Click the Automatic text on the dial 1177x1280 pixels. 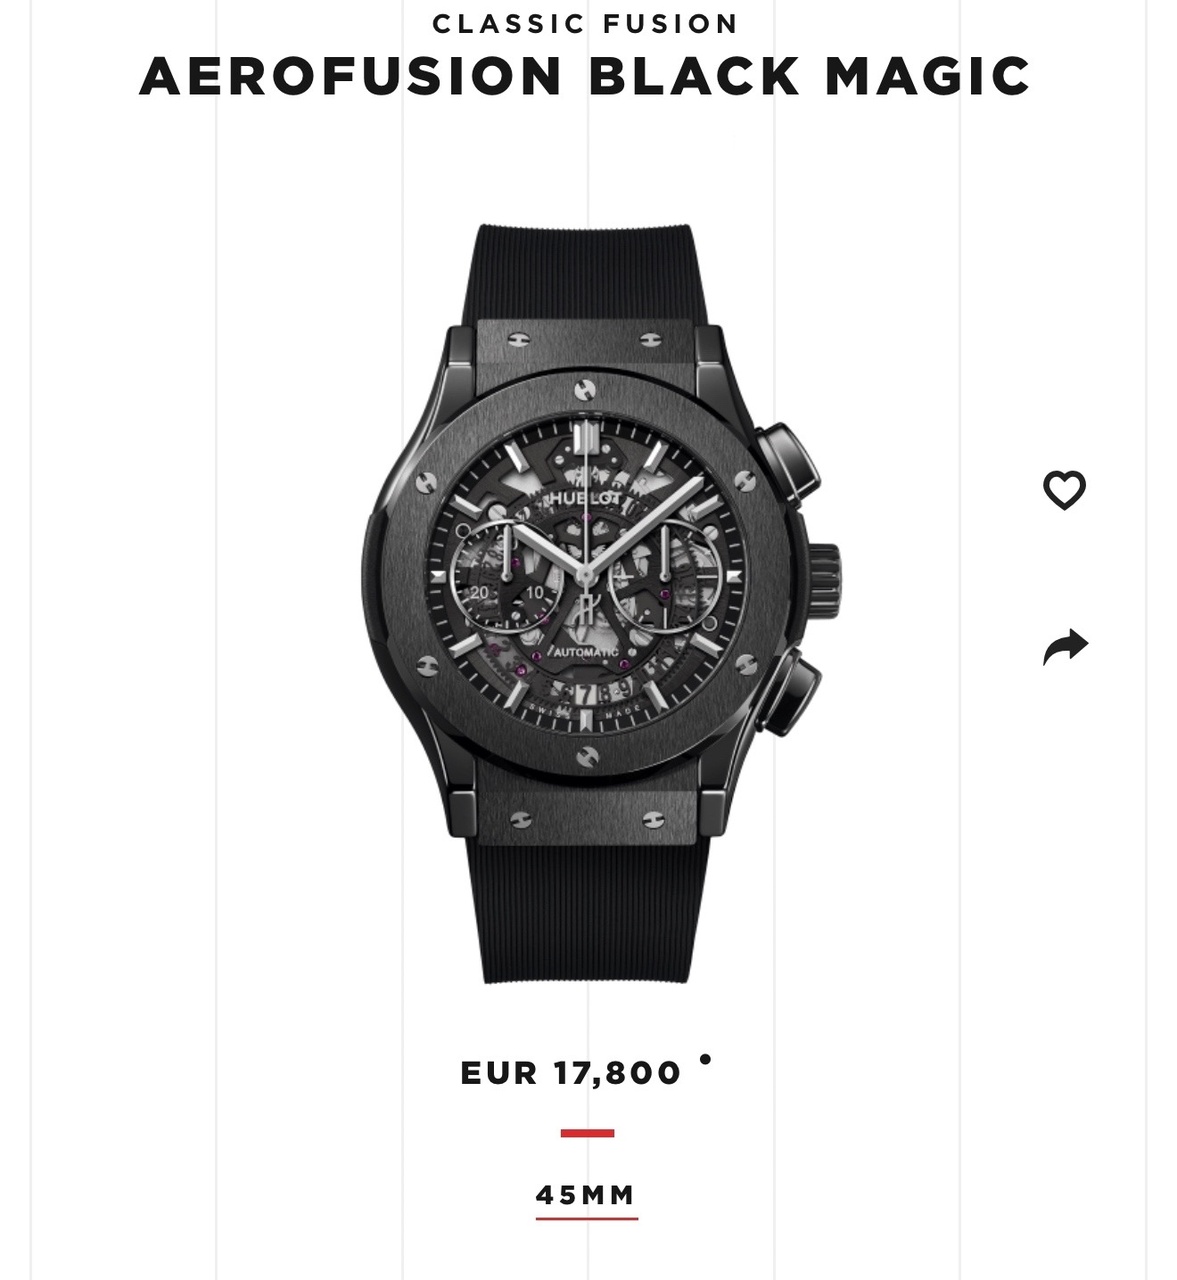586,652
